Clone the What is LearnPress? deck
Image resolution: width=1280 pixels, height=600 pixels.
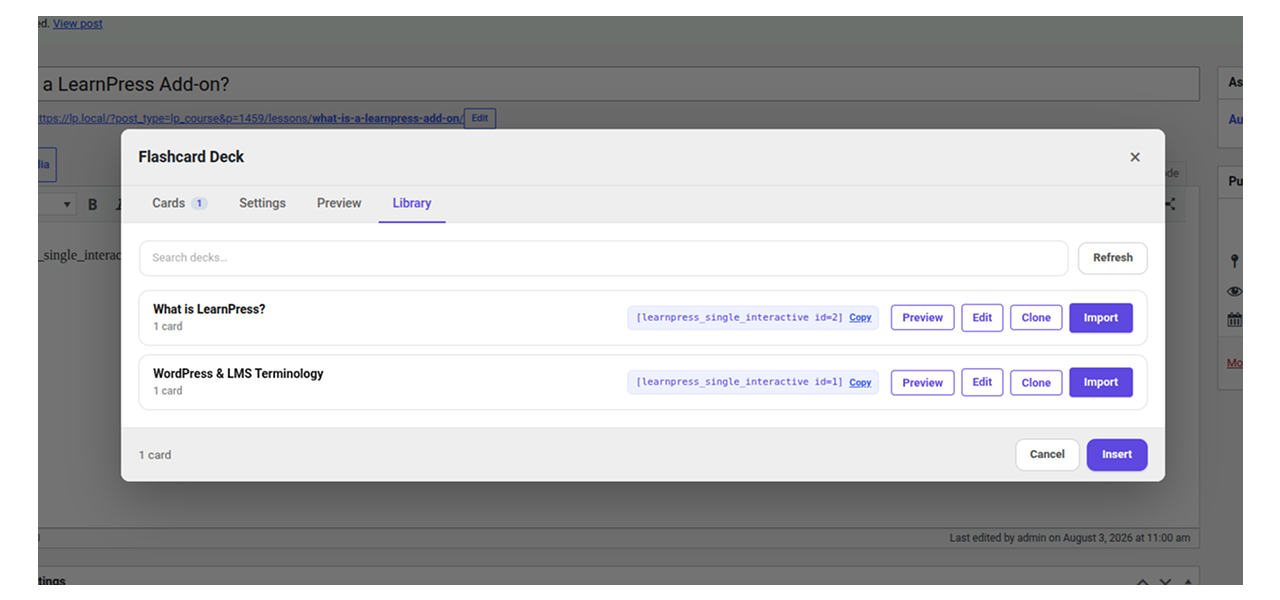tap(1036, 318)
